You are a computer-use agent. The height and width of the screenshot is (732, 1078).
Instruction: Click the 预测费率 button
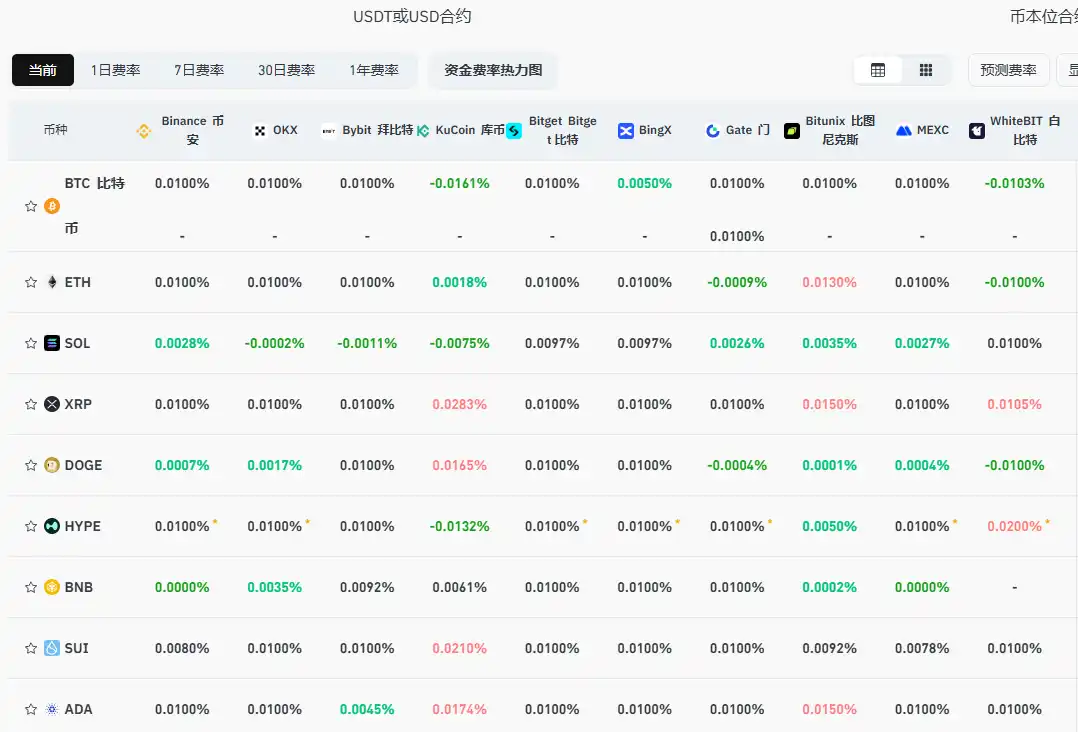click(1009, 70)
